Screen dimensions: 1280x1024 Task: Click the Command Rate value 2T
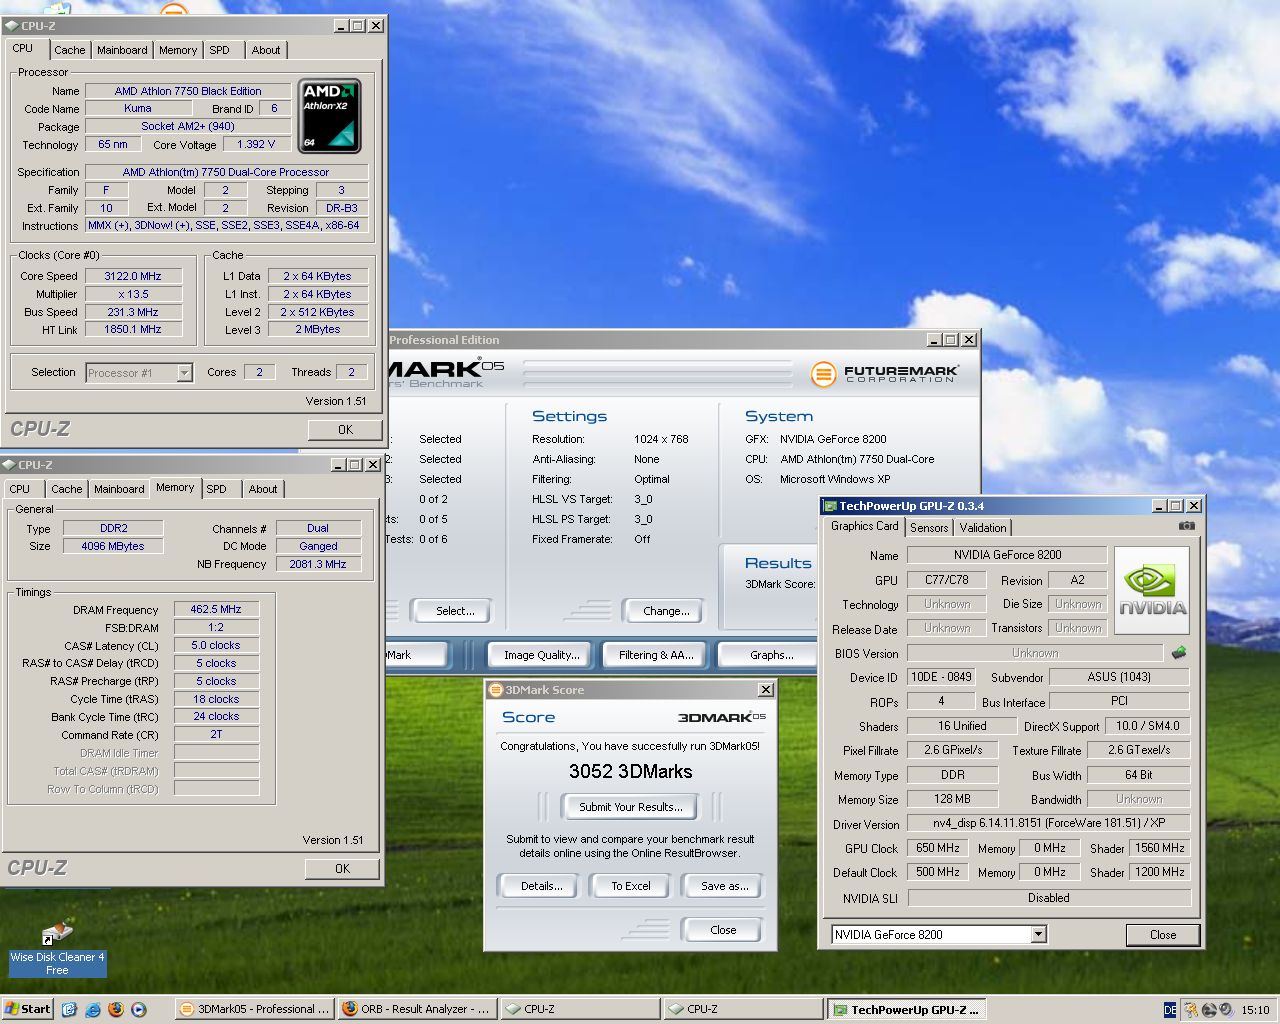point(216,734)
